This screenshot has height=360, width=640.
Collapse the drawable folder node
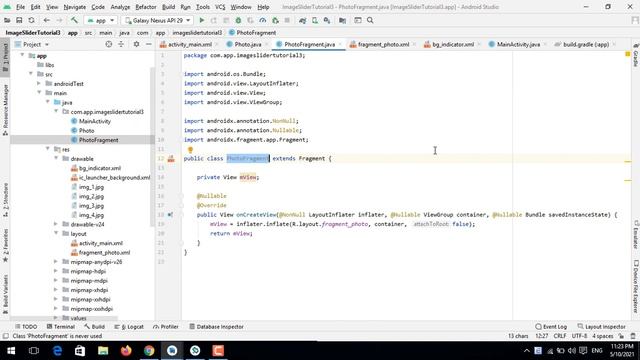pyautogui.click(x=56, y=158)
